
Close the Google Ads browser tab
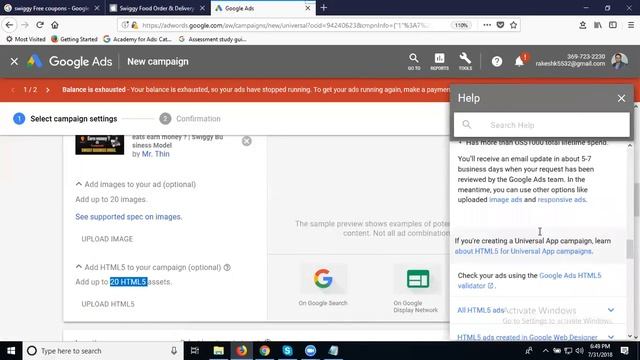pos(308,8)
